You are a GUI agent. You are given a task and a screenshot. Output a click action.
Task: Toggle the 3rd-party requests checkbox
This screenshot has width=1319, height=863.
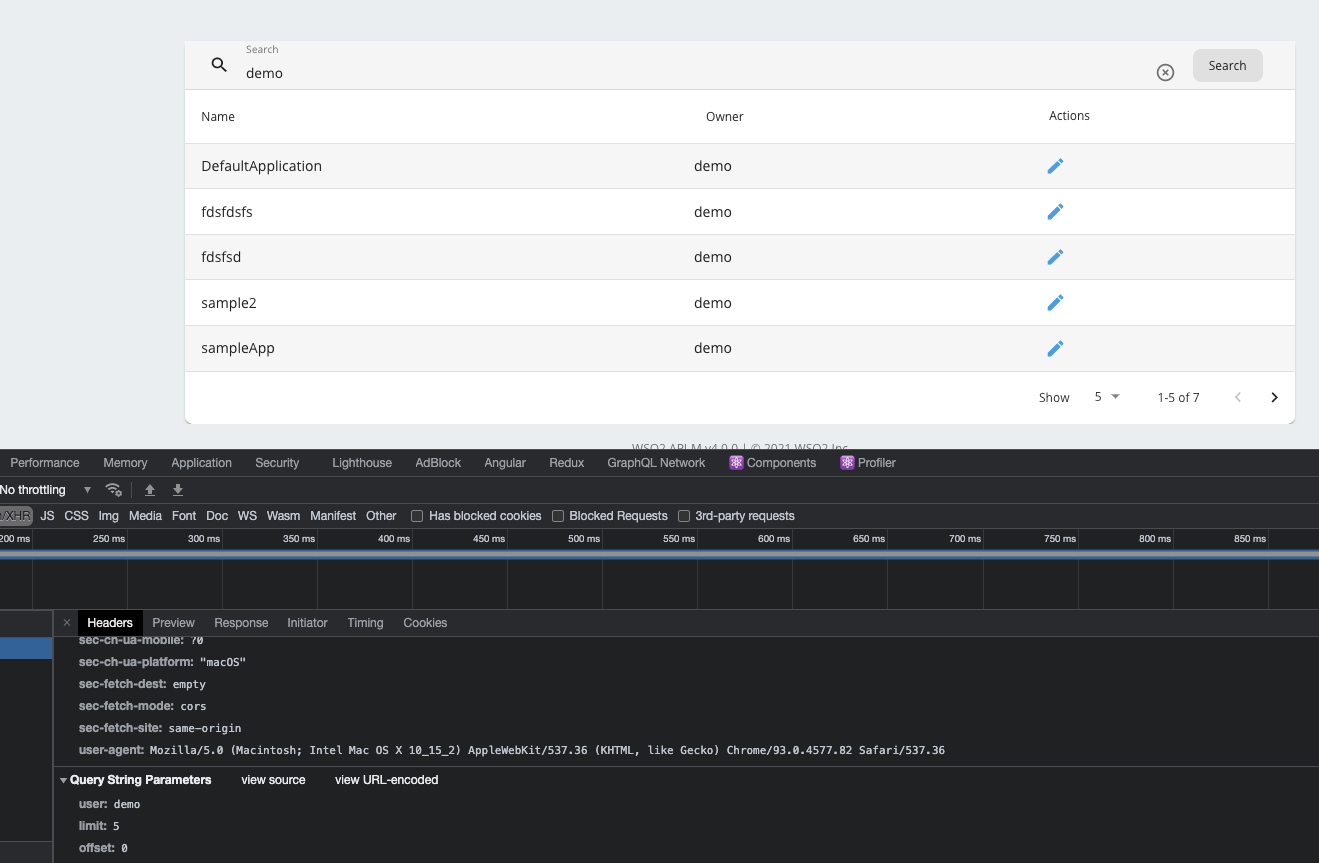(683, 516)
